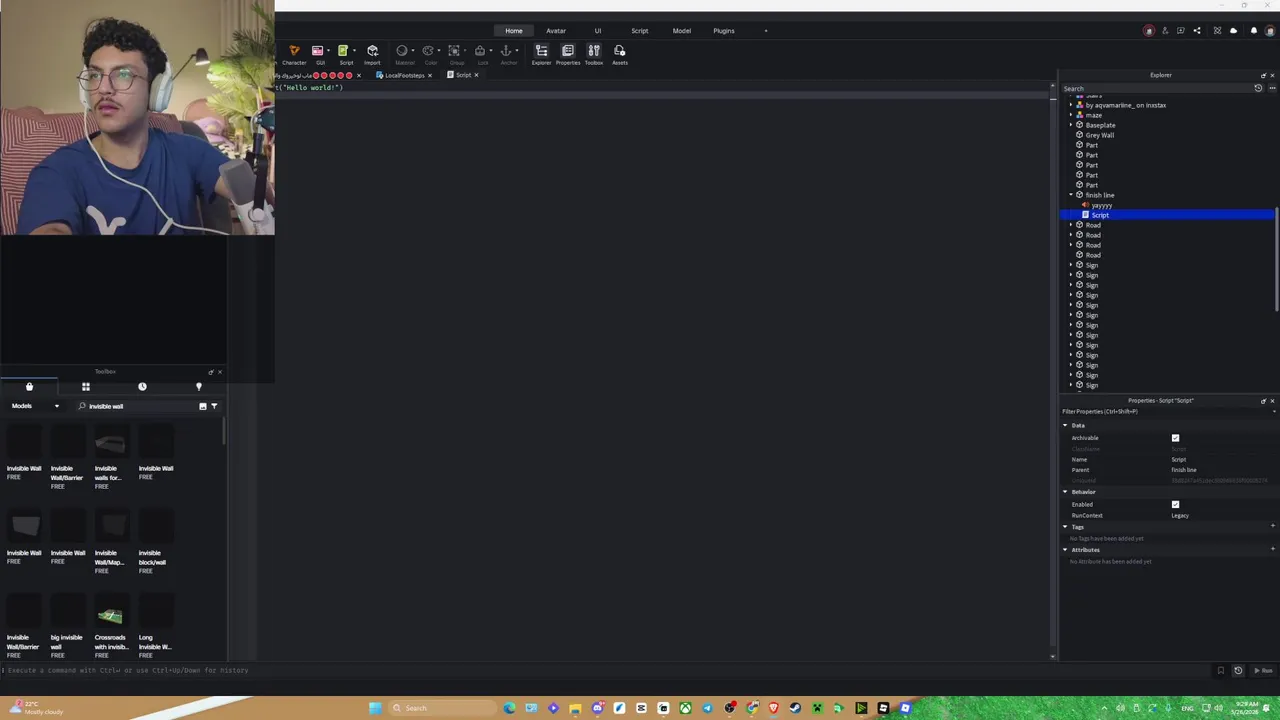Open the Toolbox search filter icon

coord(214,406)
